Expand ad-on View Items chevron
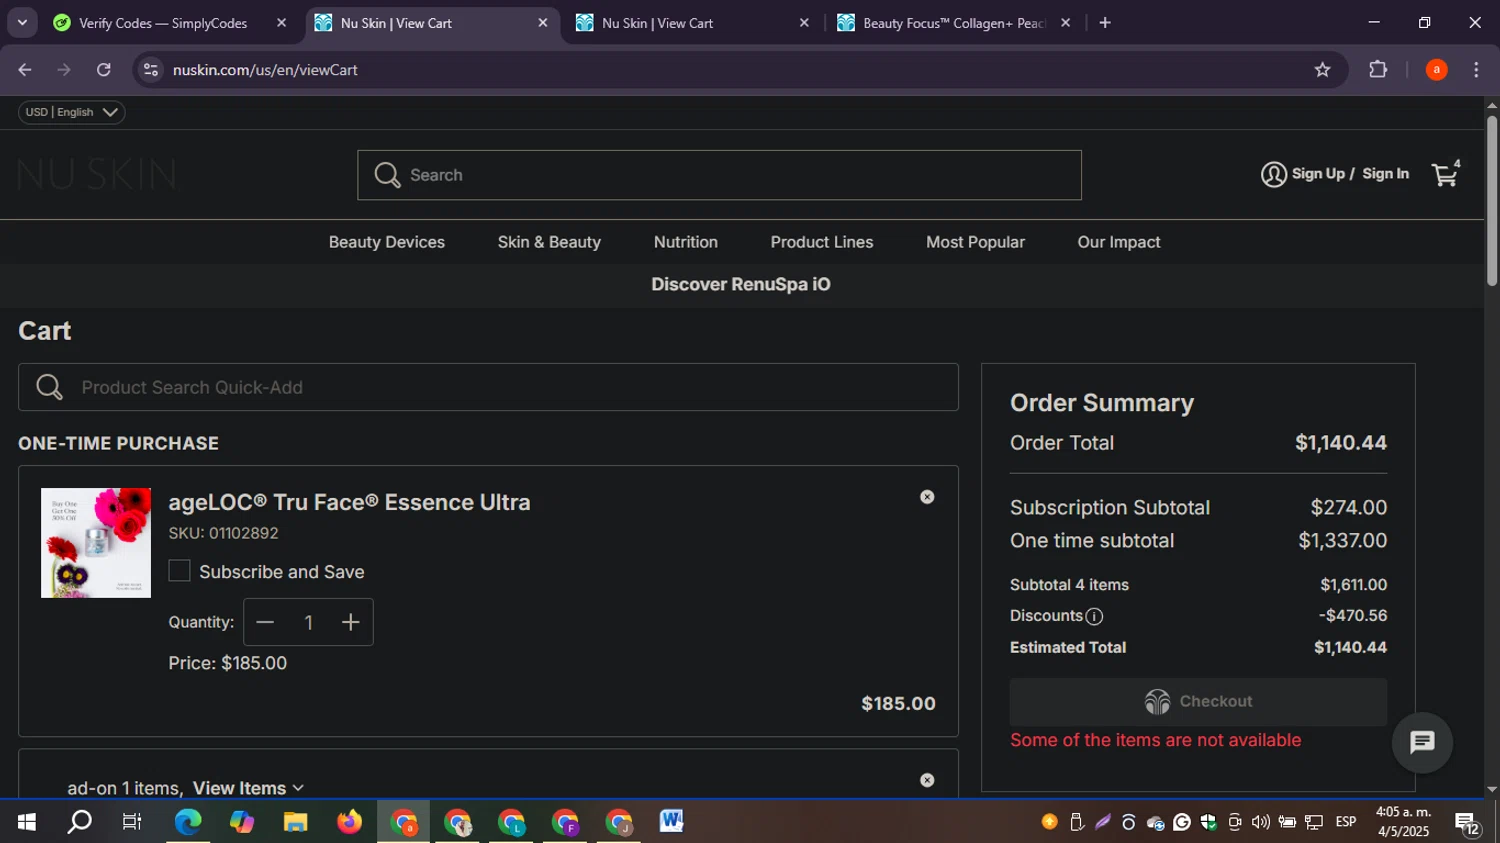Viewport: 1500px width, 843px height. pos(298,789)
